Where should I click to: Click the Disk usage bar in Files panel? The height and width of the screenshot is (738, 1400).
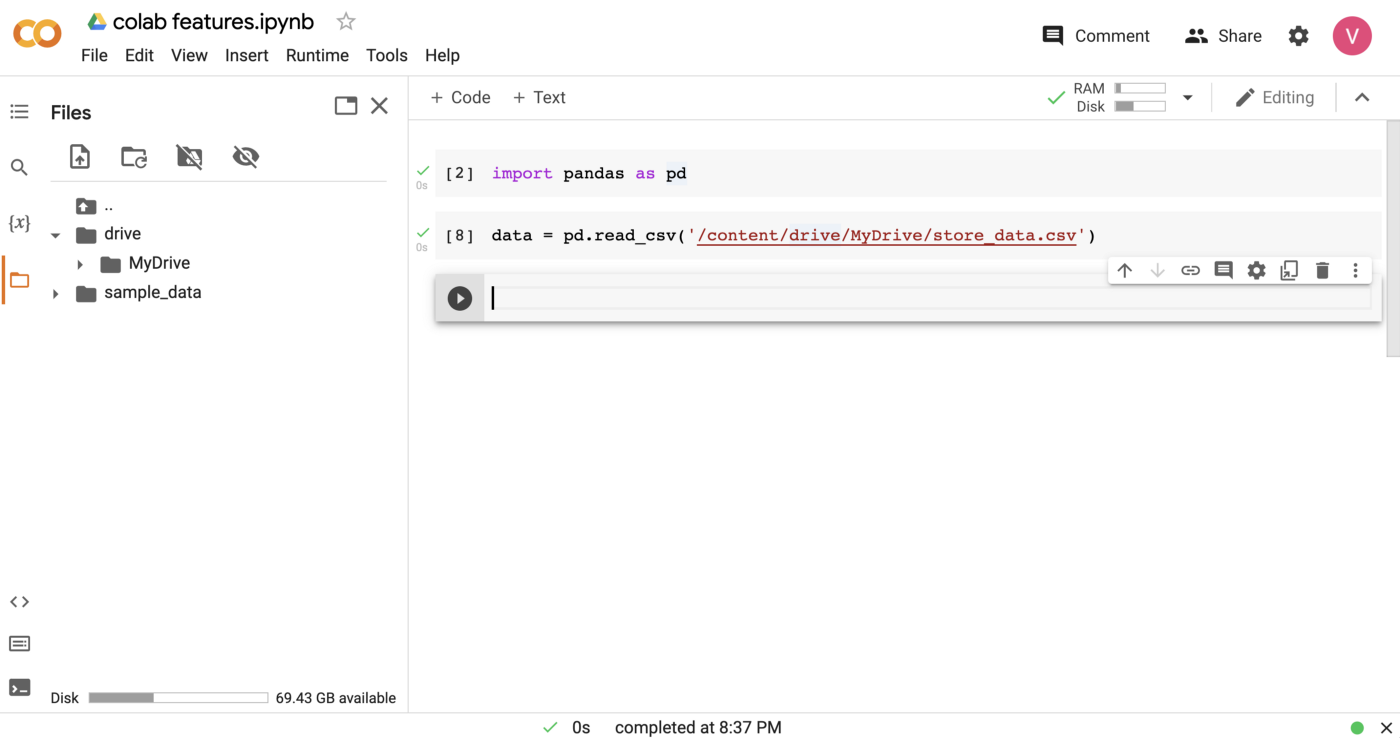178,698
